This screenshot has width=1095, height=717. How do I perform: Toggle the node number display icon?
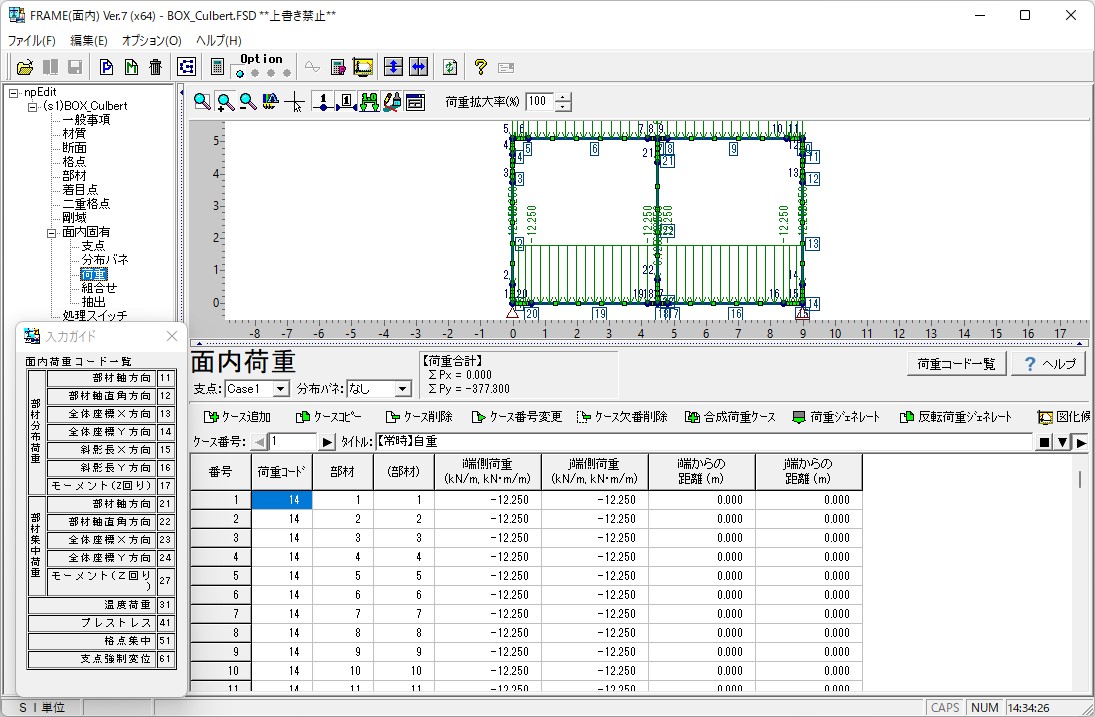click(x=323, y=101)
